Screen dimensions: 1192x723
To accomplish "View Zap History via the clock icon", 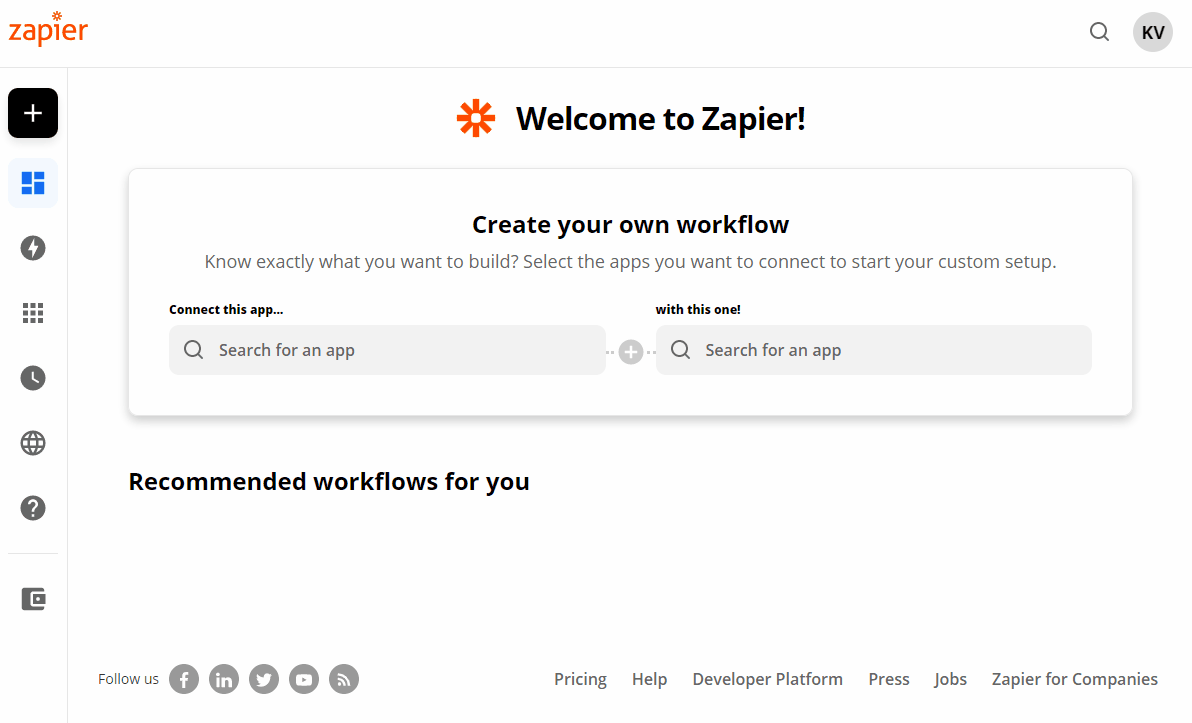I will [x=32, y=378].
